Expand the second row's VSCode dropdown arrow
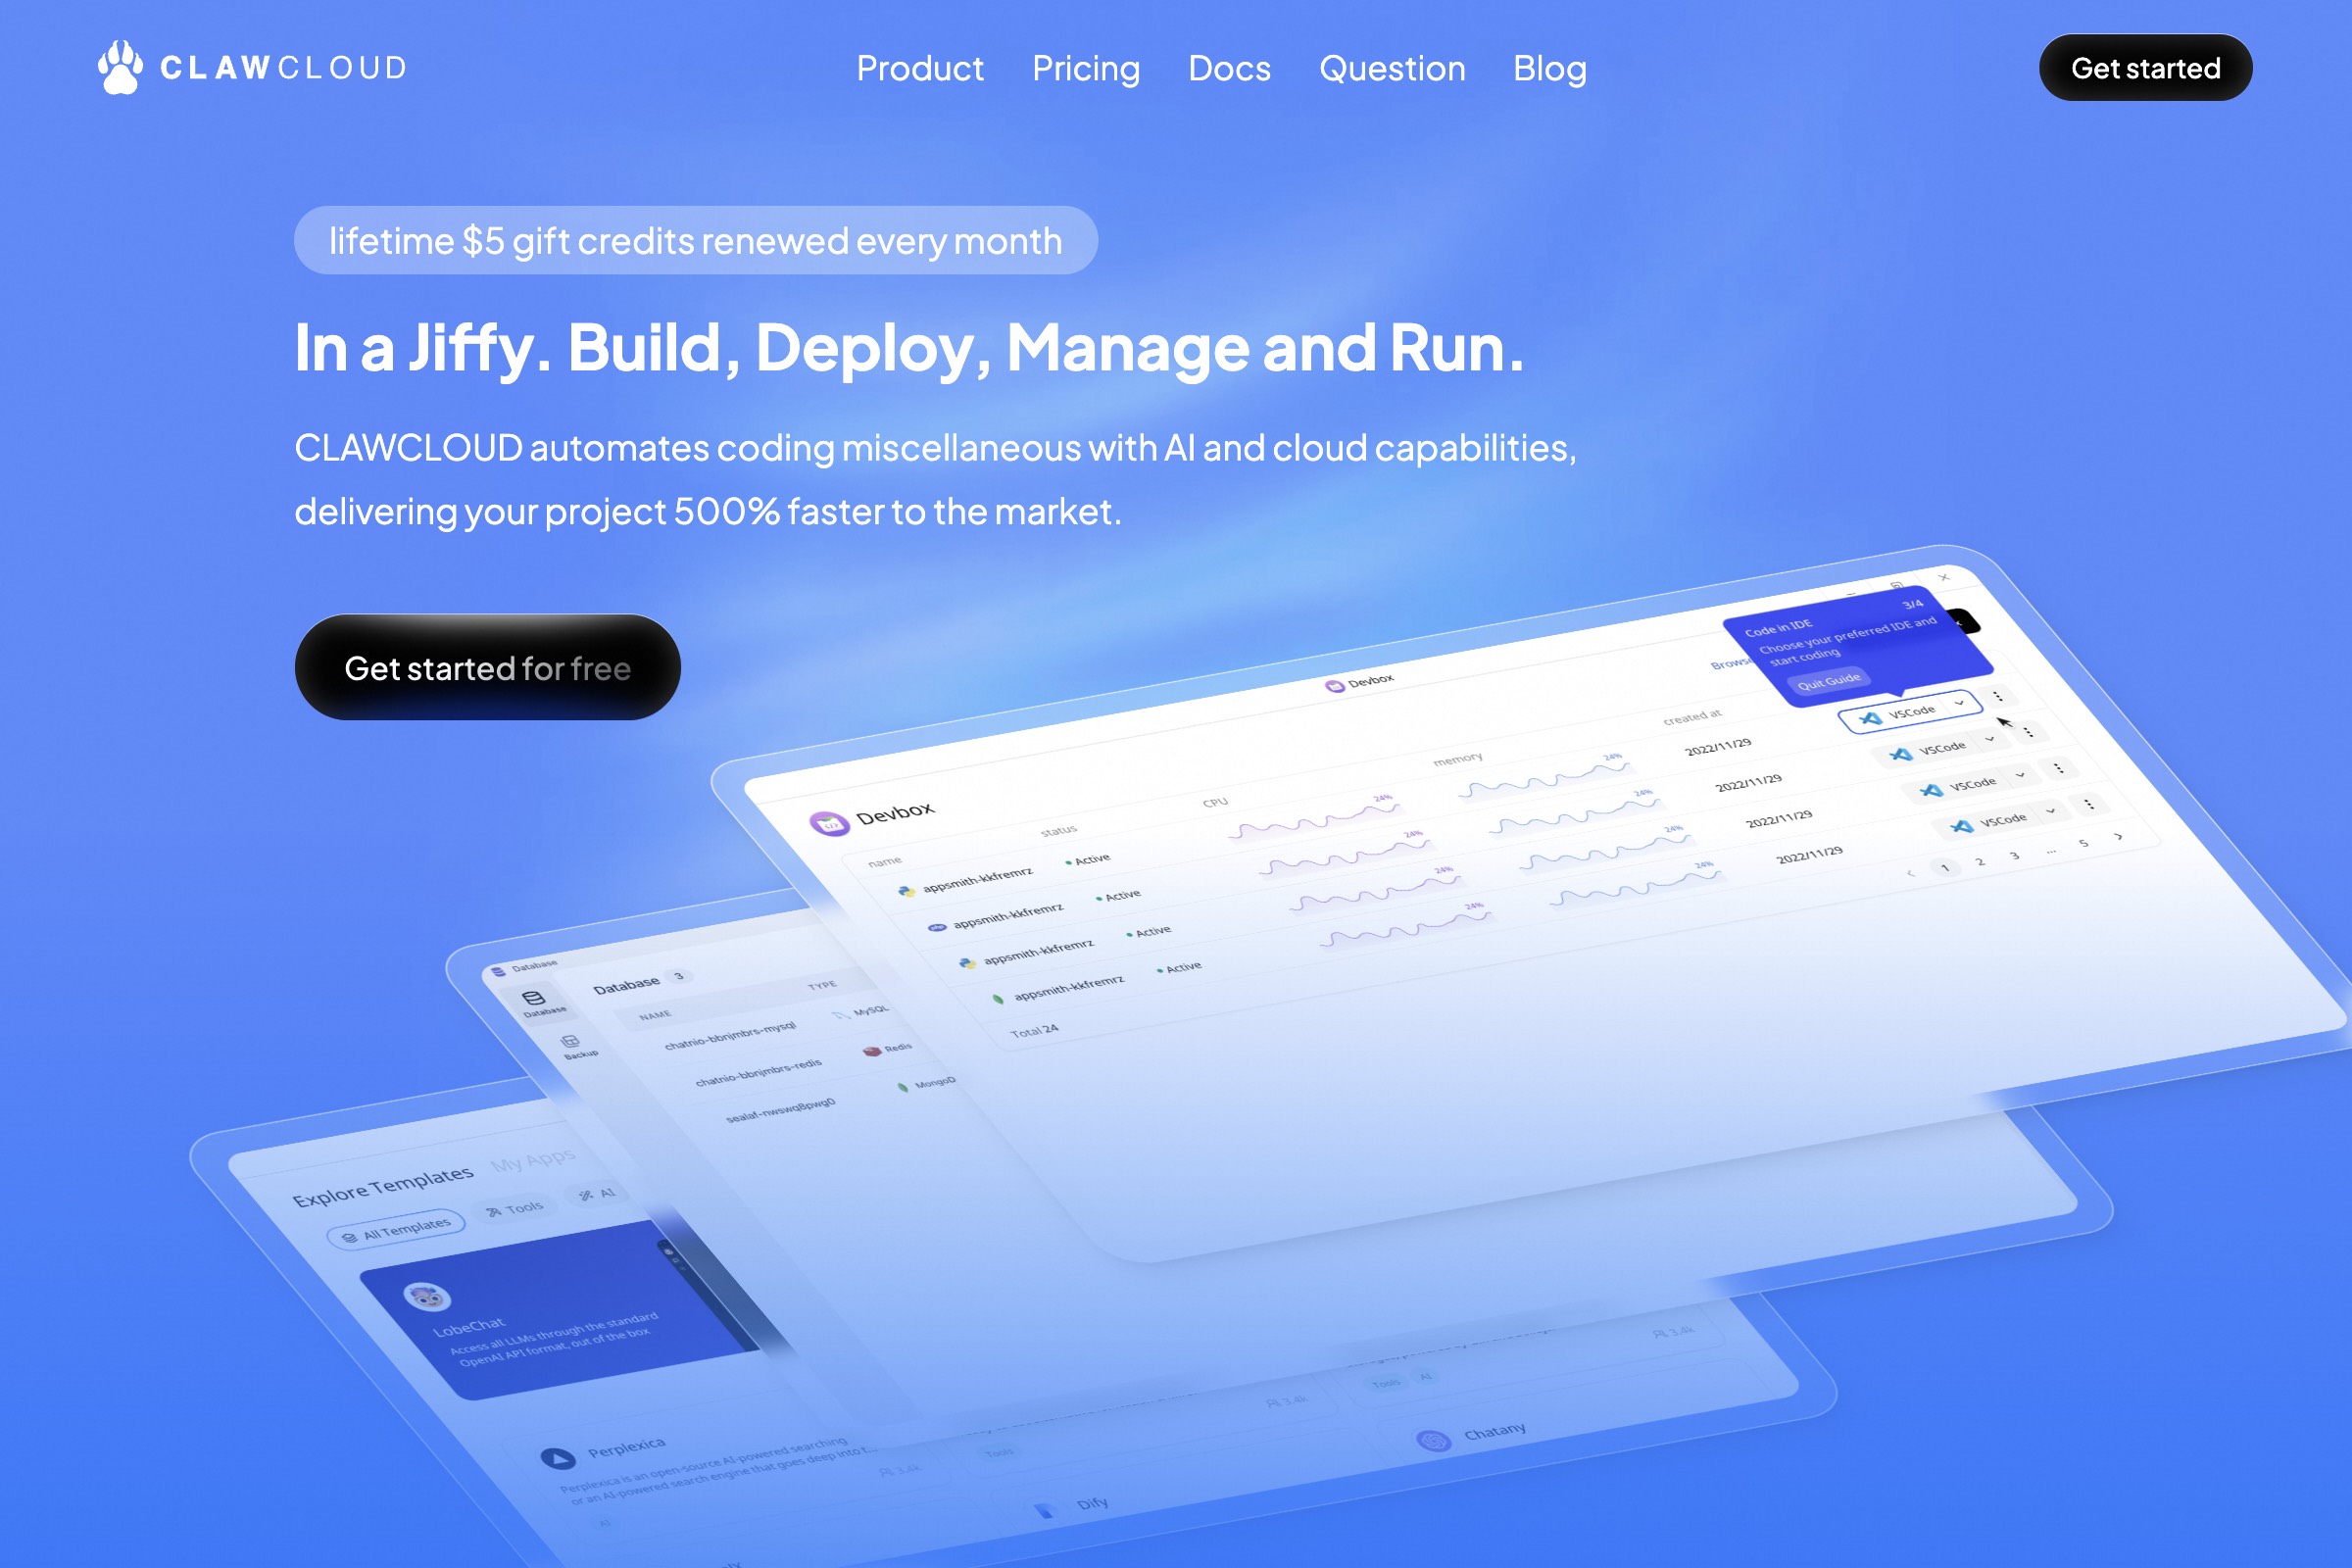This screenshot has height=1568, width=2352. 1990,739
